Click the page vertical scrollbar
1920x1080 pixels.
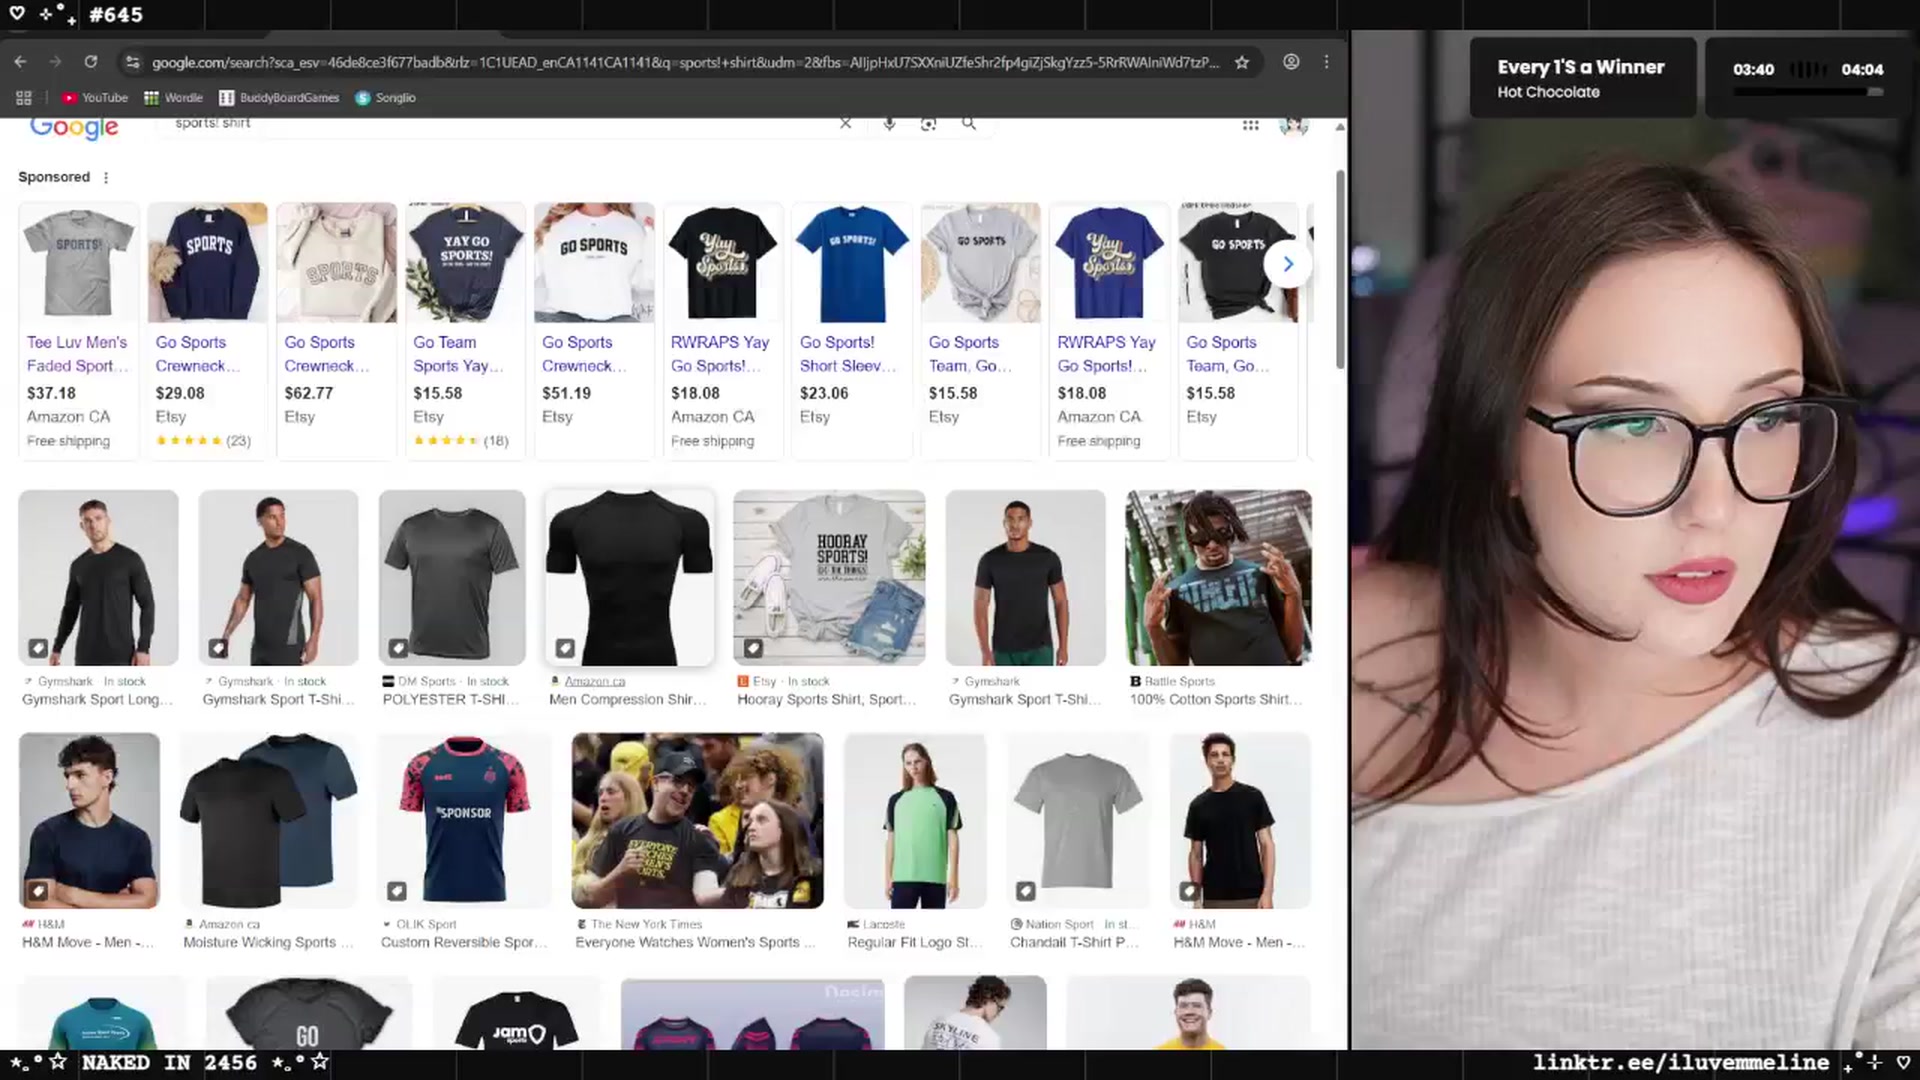tap(1340, 270)
